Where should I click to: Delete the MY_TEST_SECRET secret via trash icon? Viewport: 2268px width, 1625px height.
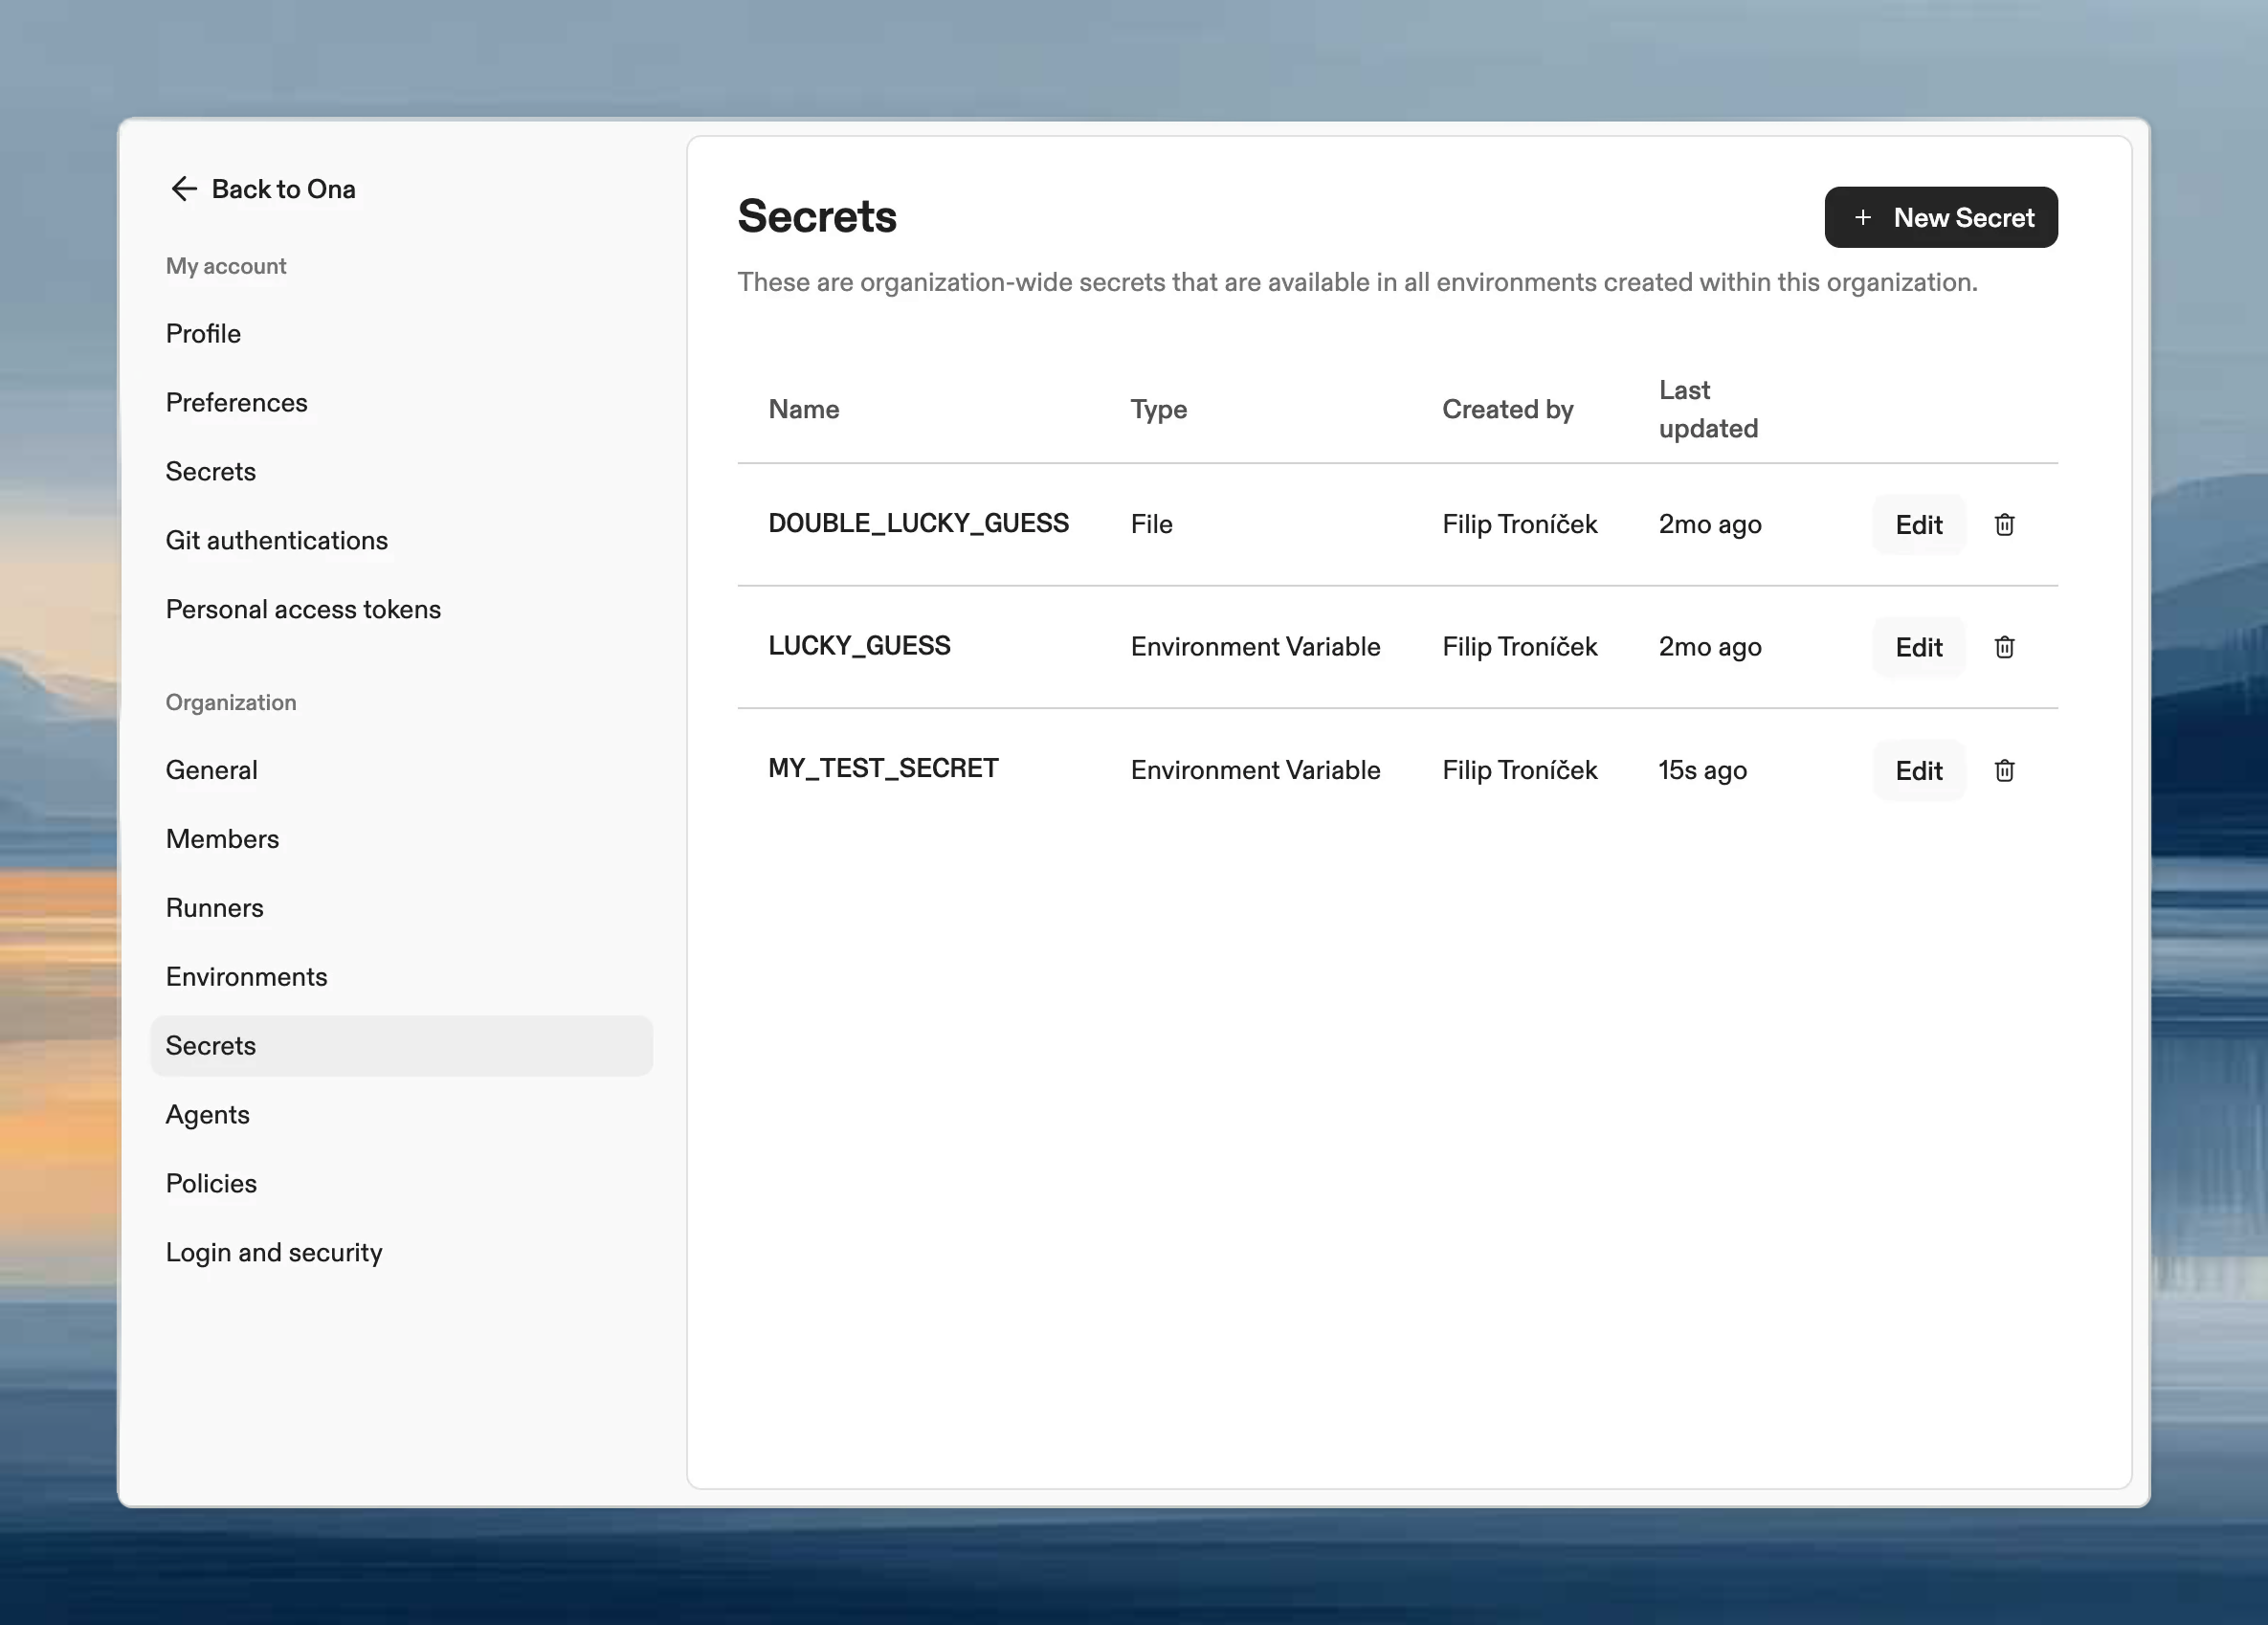(2004, 770)
